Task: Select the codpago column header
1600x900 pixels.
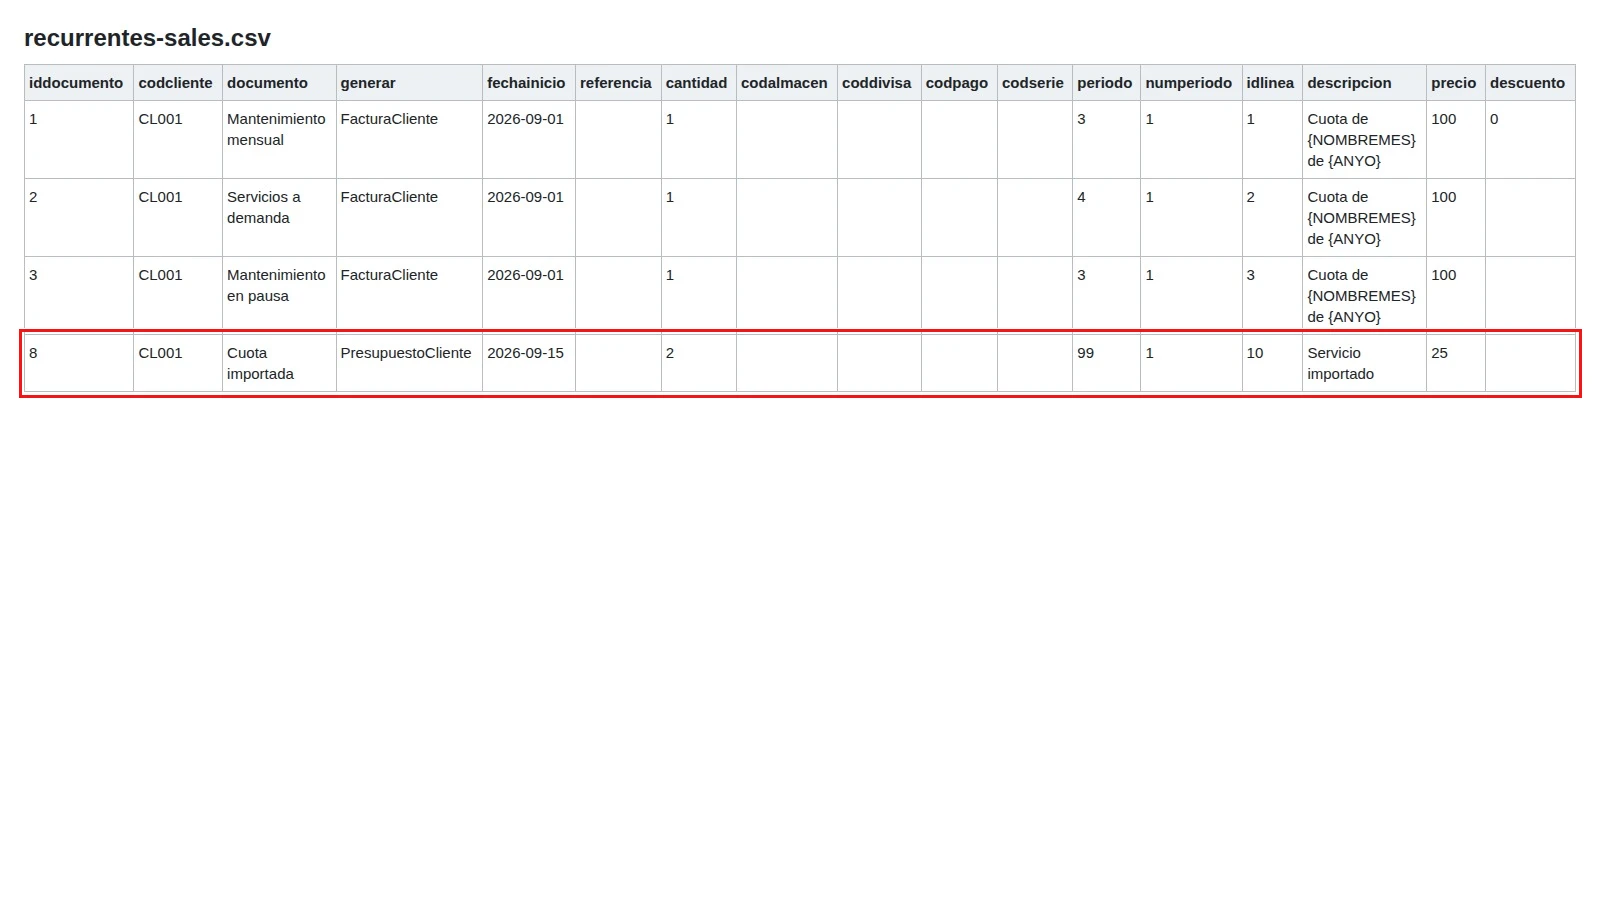Action: click(x=959, y=83)
